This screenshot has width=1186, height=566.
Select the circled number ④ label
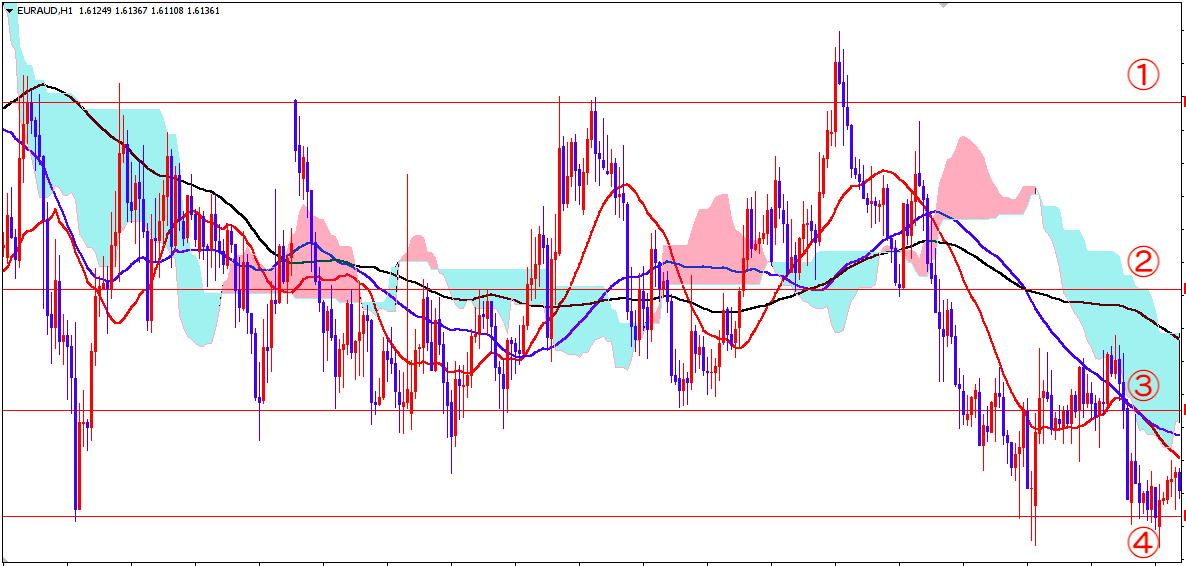pos(1143,543)
